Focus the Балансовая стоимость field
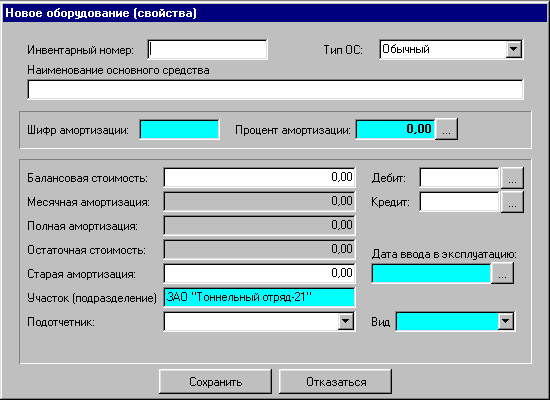550x400 pixels. [260, 178]
